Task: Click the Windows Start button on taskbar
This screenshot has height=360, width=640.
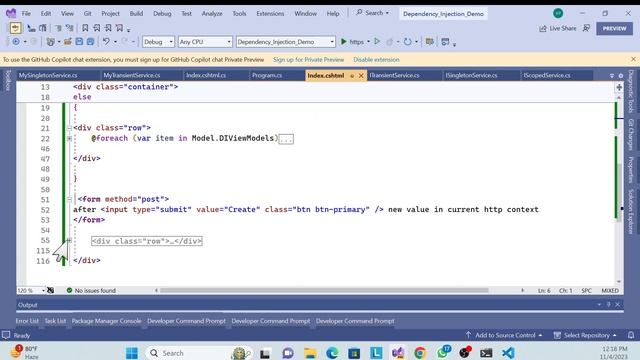Action: (131, 353)
